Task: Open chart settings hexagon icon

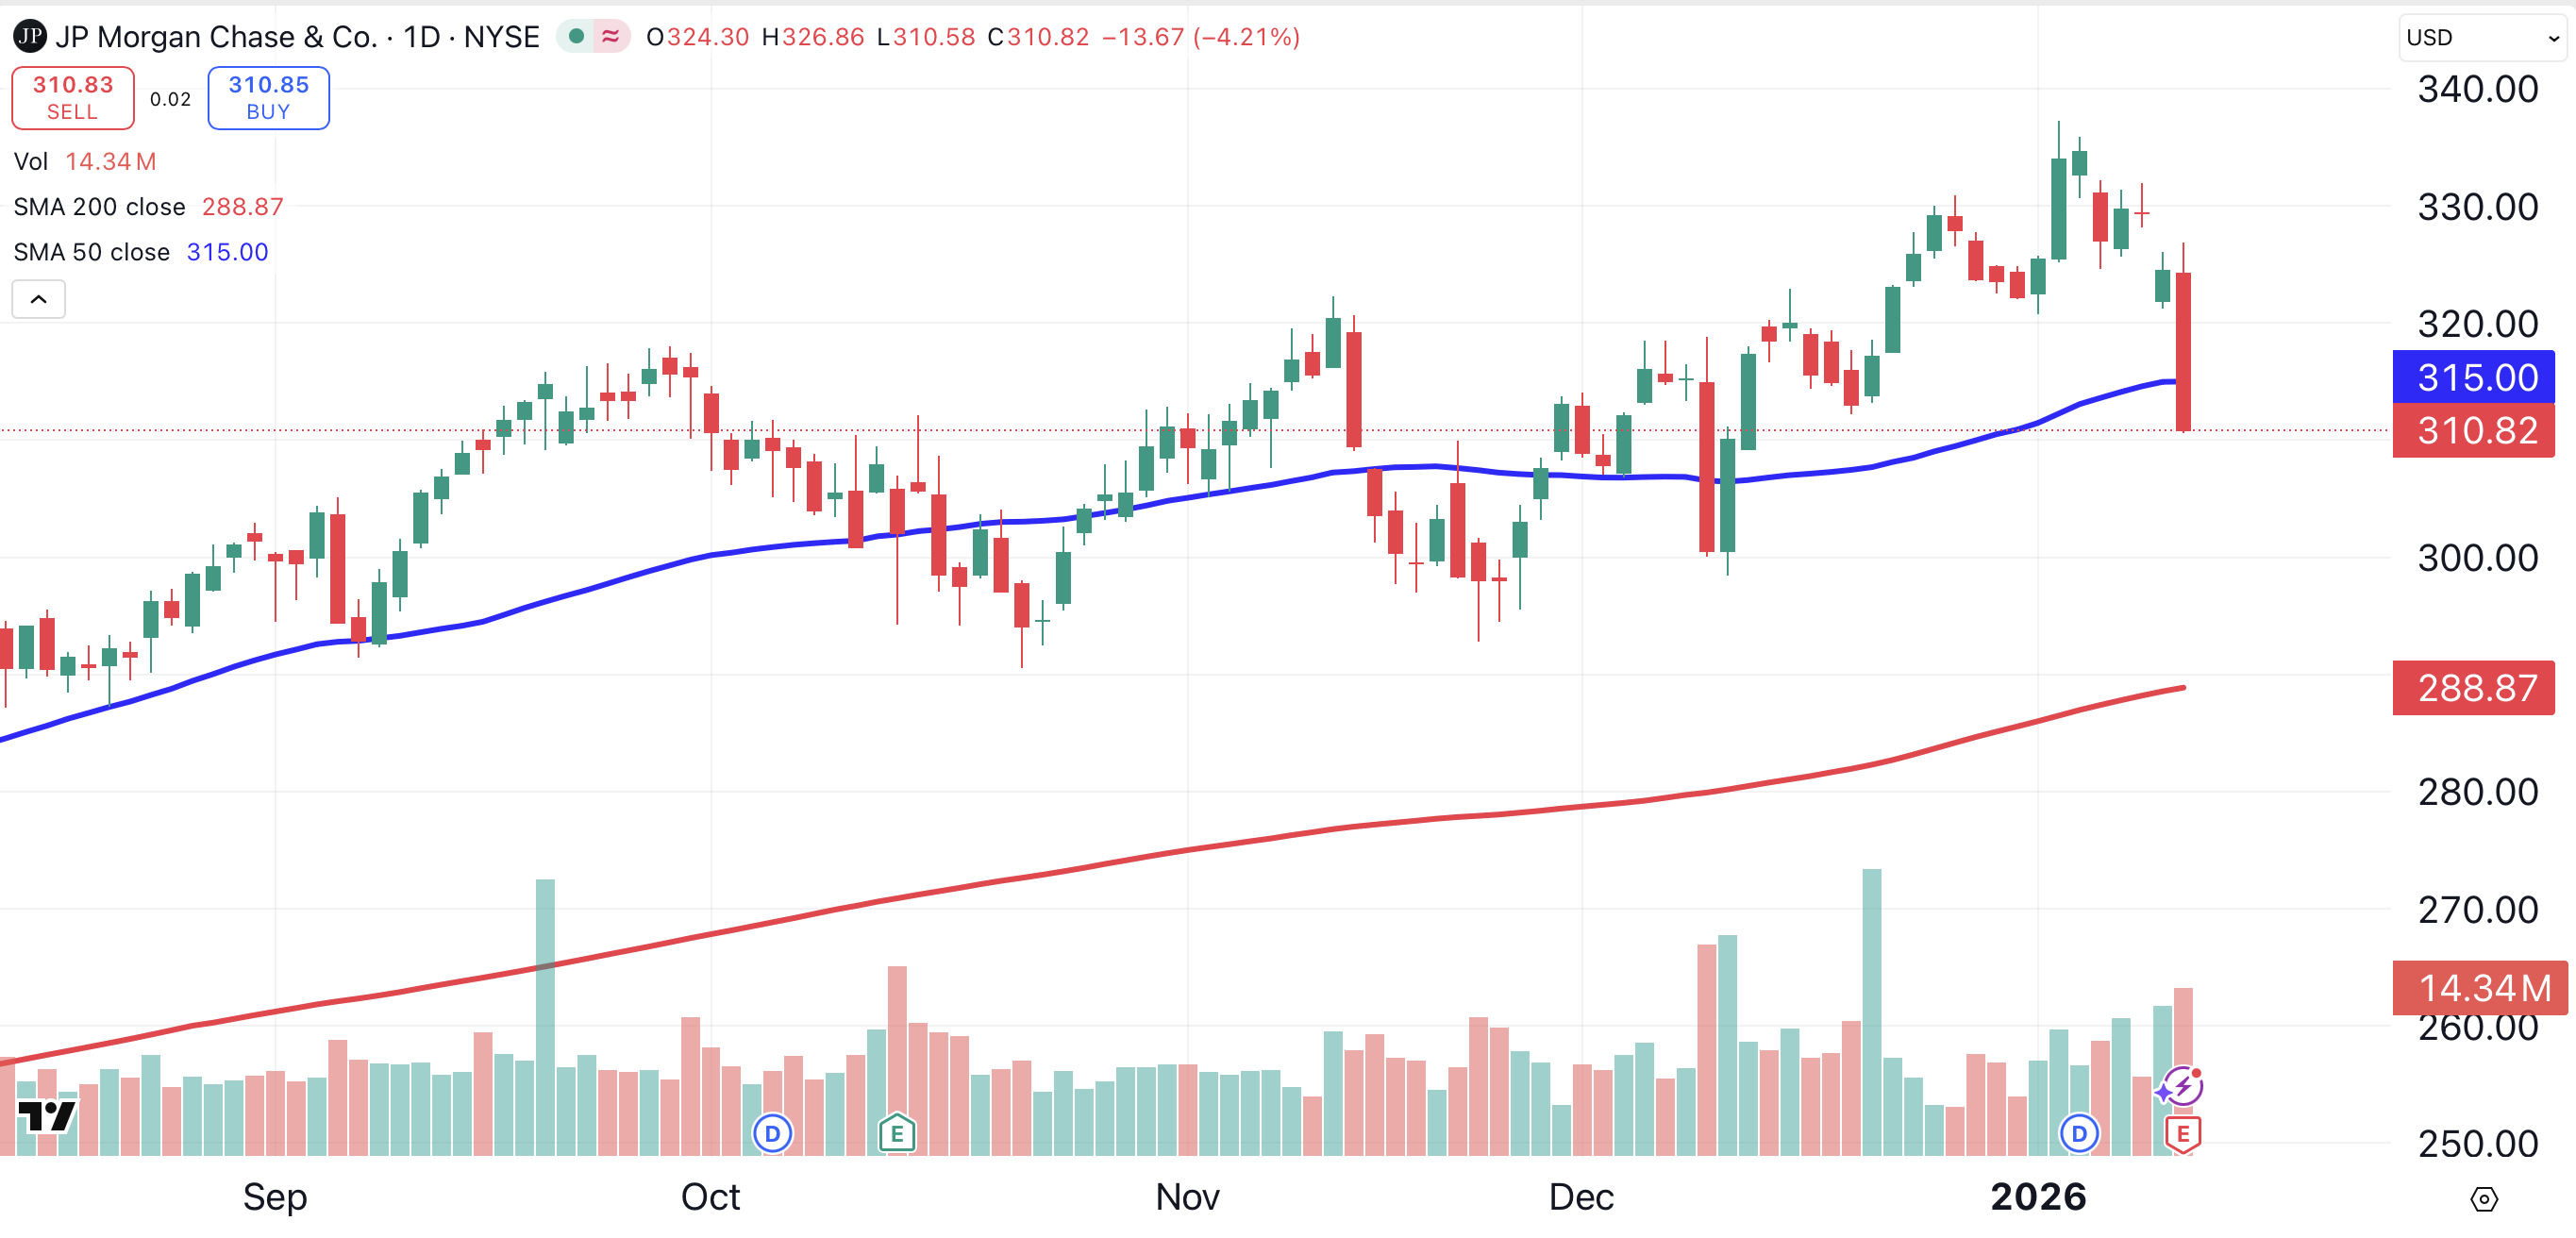Action: tap(2484, 1198)
